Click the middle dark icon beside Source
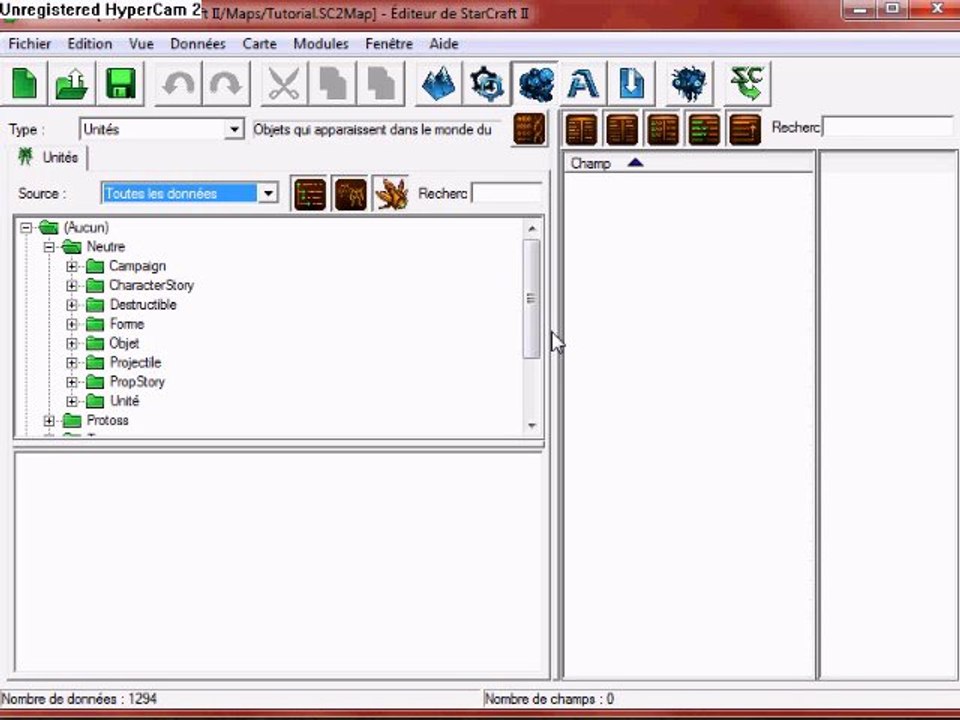 point(351,194)
